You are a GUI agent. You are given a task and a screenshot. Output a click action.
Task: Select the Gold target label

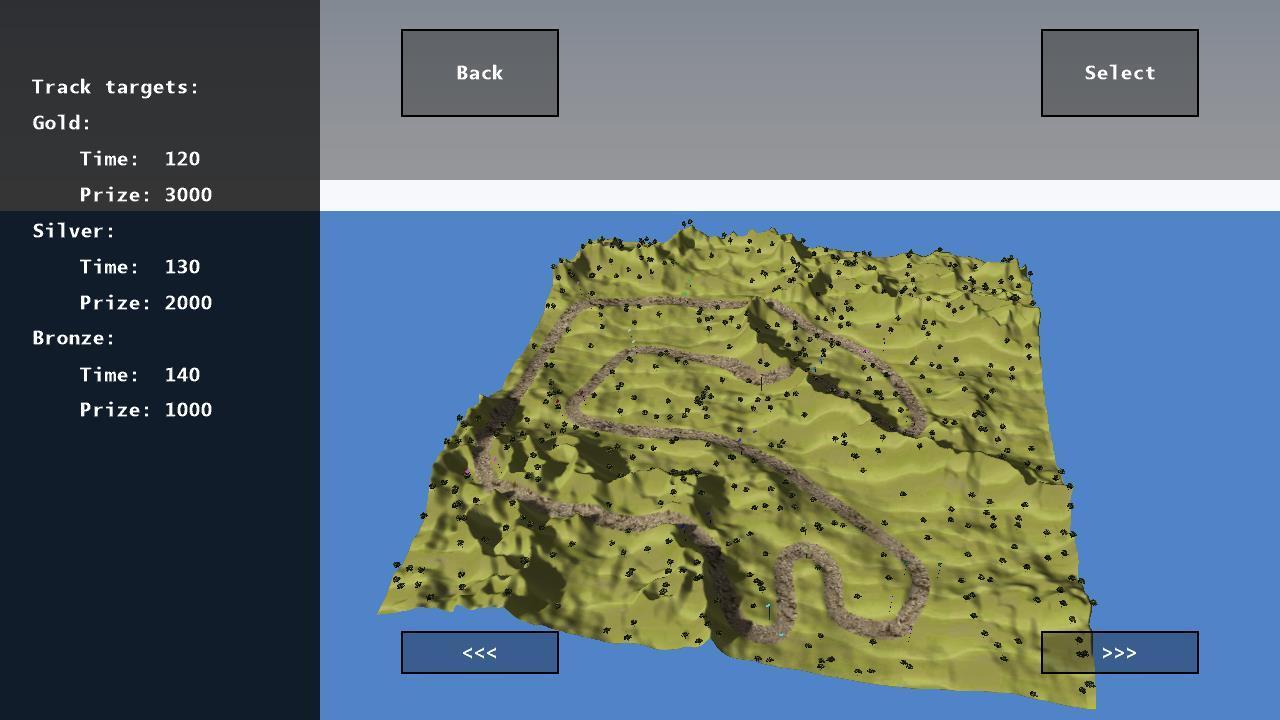click(x=62, y=123)
